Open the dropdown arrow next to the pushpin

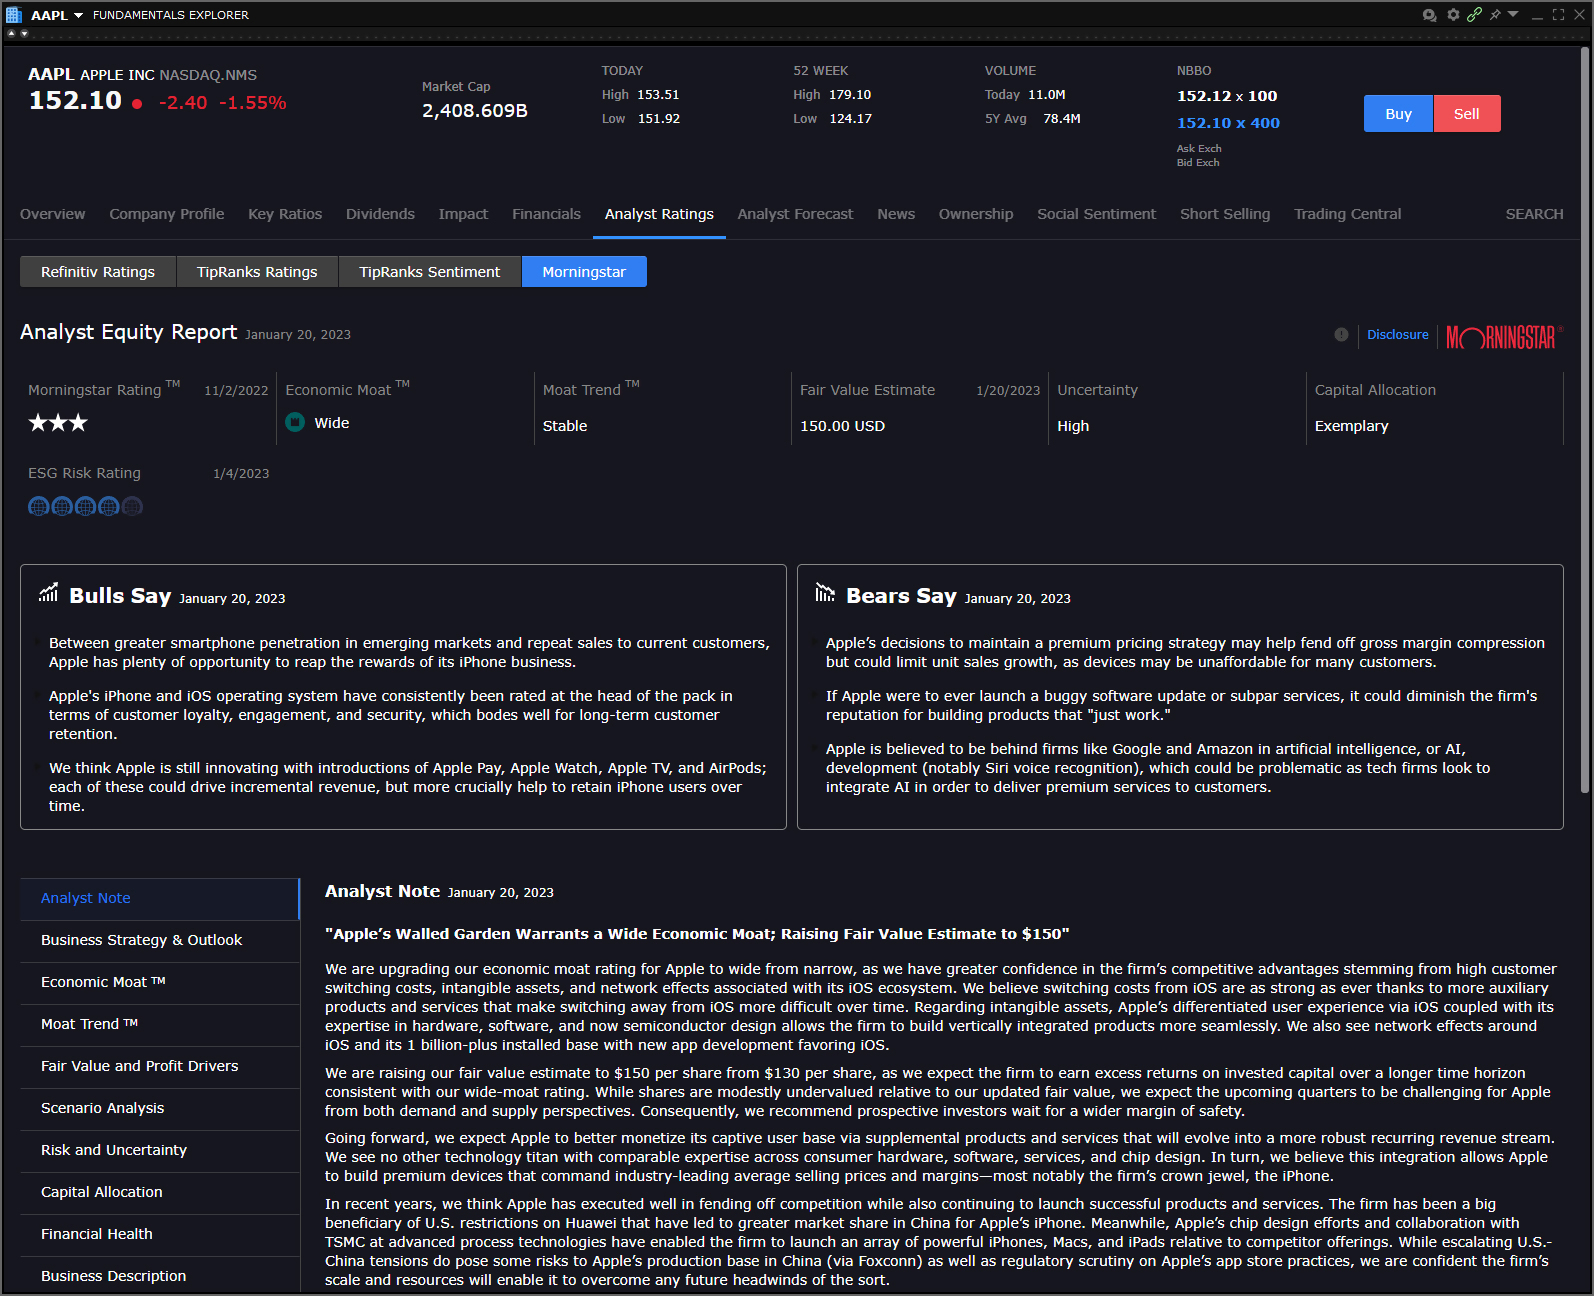pos(1513,15)
